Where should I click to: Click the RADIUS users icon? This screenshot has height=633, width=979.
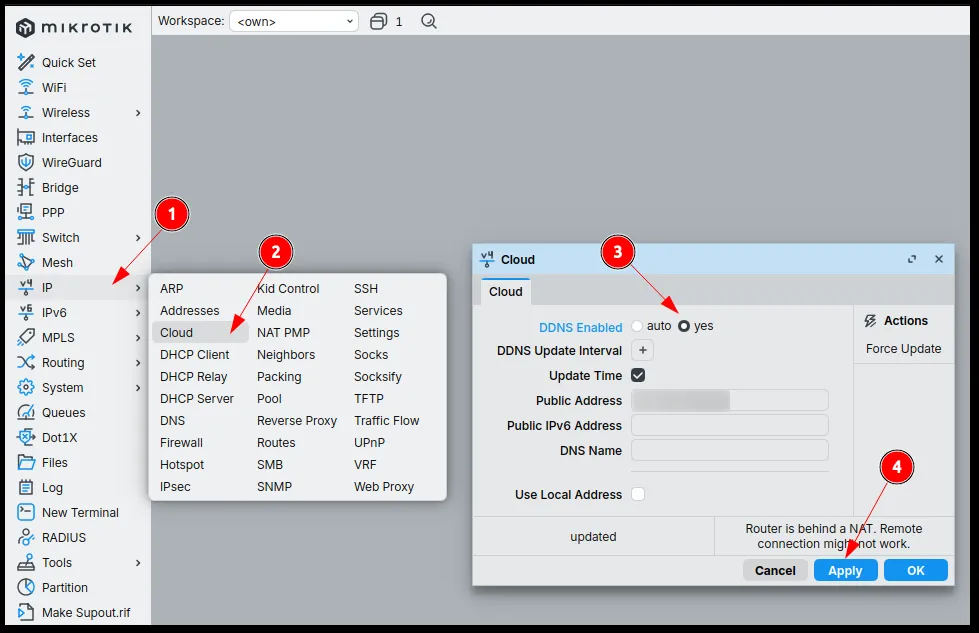tap(26, 537)
